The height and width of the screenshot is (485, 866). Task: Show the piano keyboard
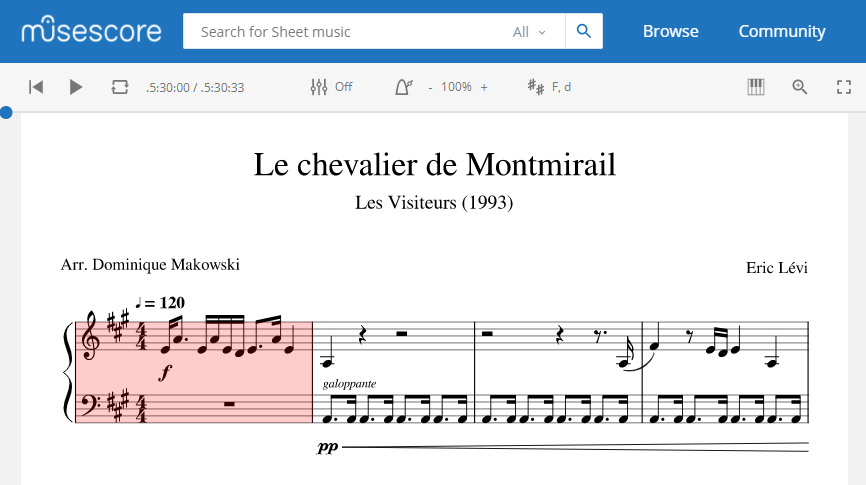[756, 87]
